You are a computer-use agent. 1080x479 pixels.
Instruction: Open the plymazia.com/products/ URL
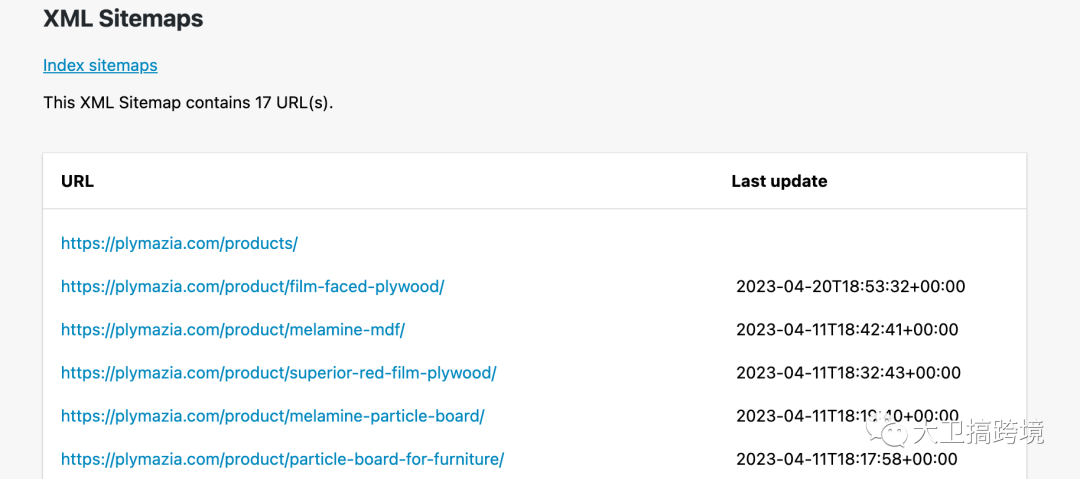179,243
